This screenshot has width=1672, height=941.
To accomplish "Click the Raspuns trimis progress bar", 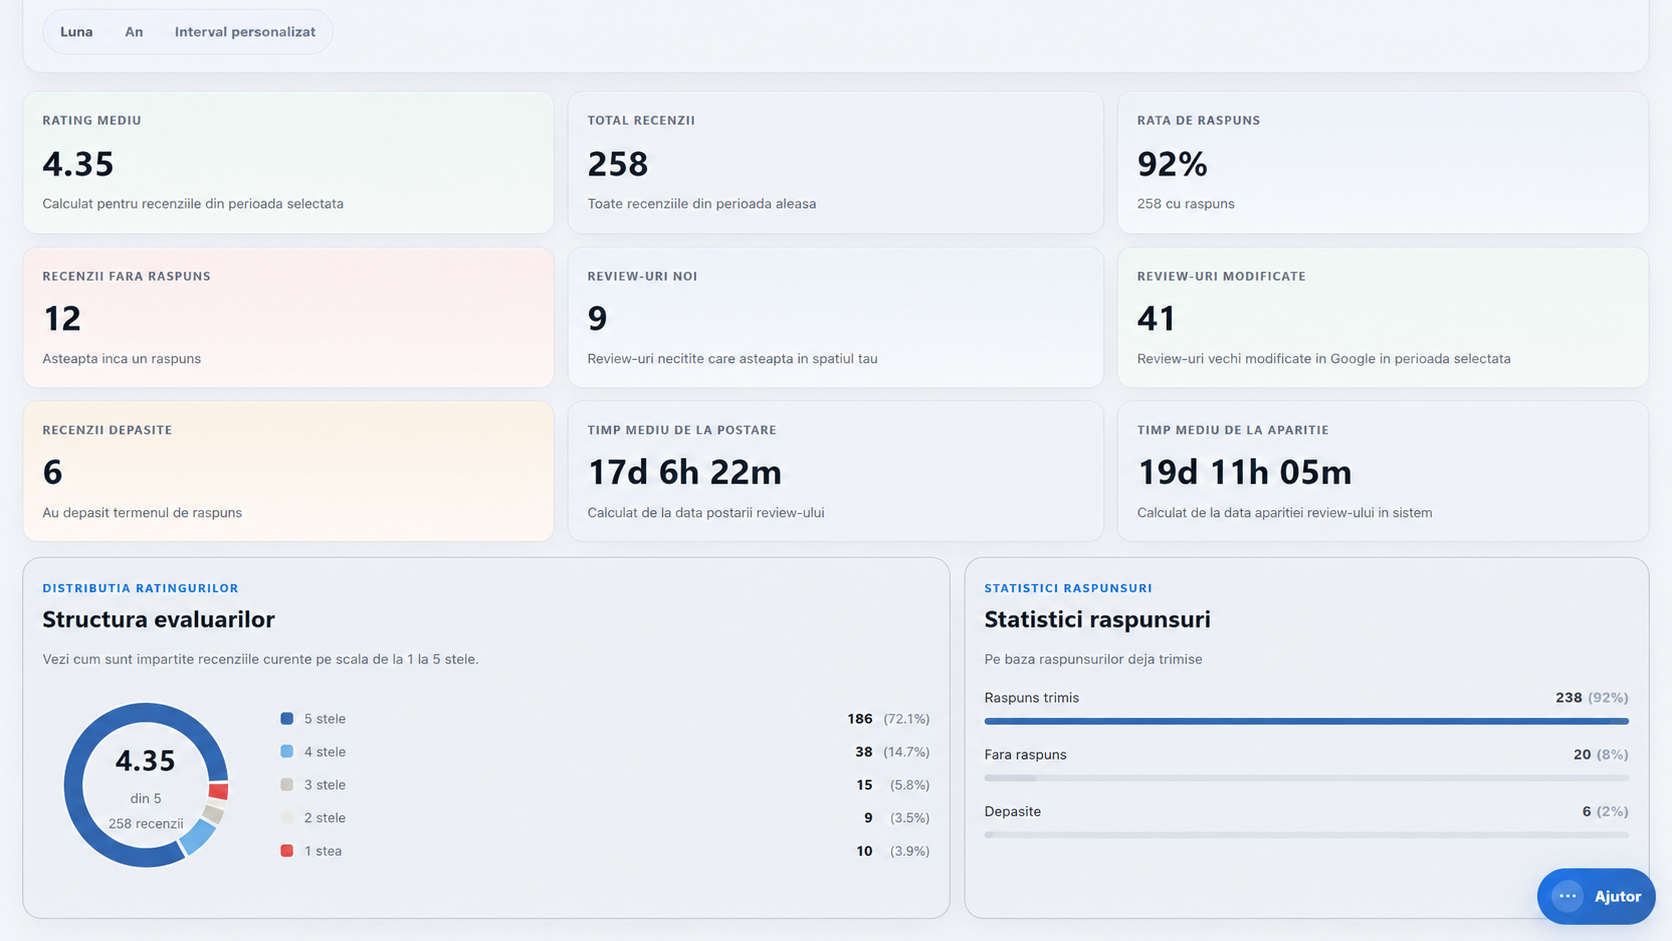I will [1306, 721].
